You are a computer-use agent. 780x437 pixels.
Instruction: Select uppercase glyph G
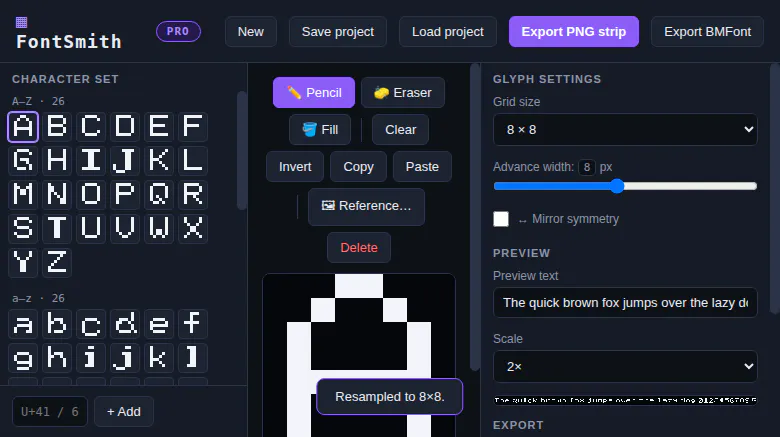(x=23, y=160)
